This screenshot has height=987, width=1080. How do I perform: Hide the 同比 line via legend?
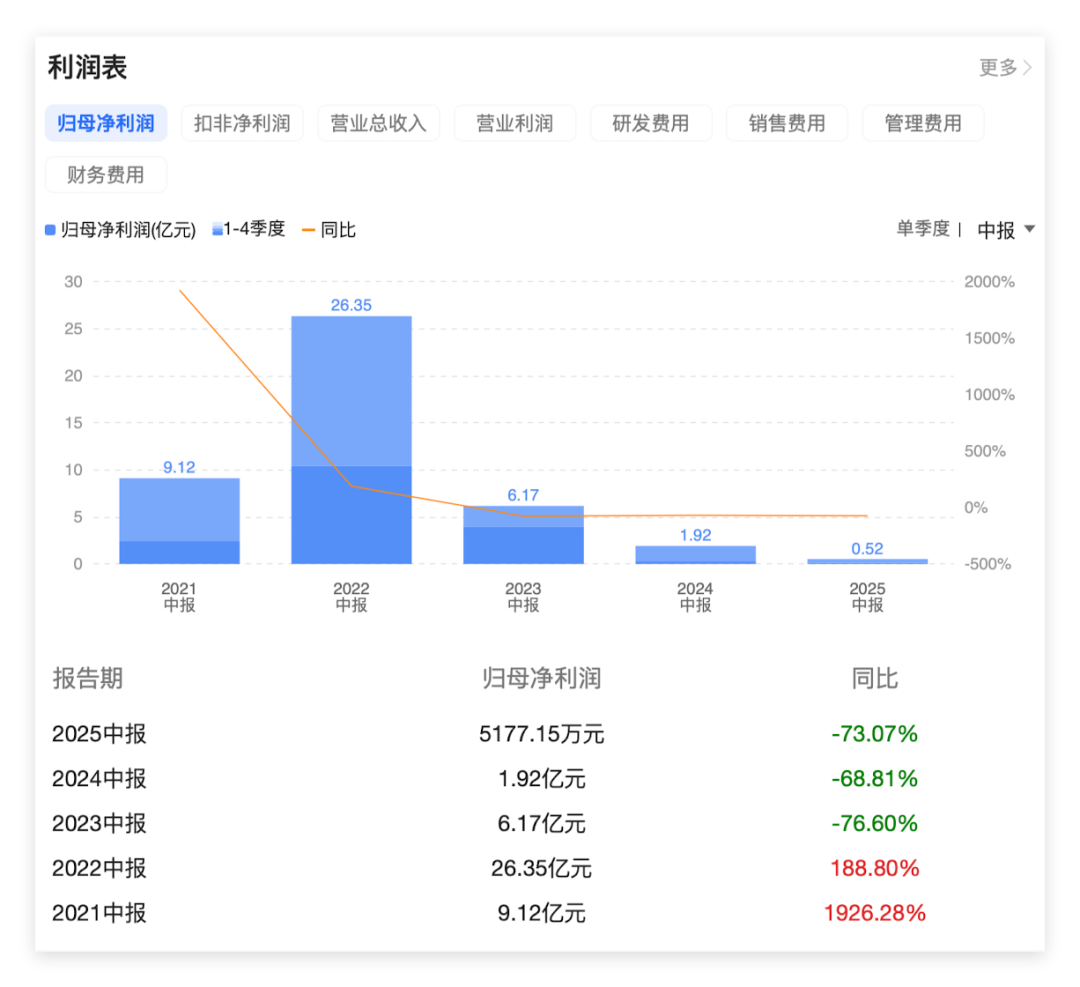point(329,229)
